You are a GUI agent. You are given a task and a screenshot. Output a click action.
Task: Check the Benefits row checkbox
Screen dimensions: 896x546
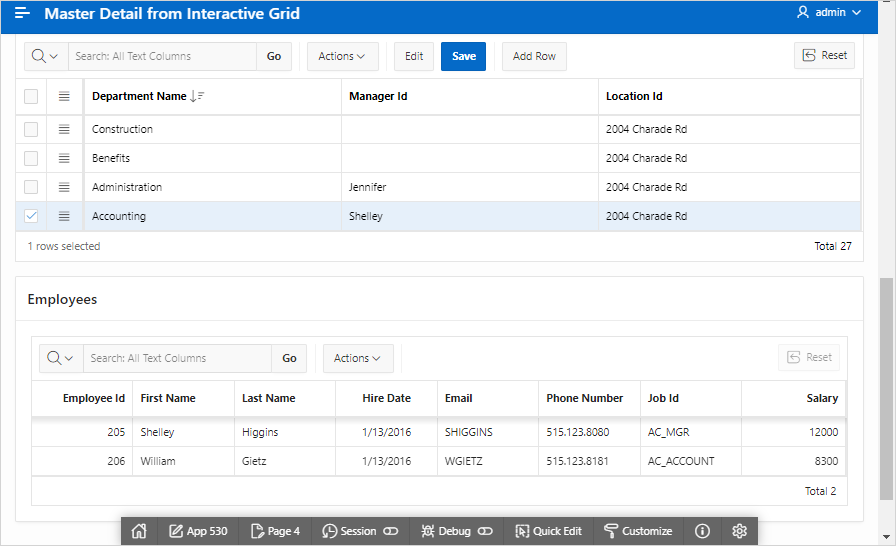coord(31,158)
